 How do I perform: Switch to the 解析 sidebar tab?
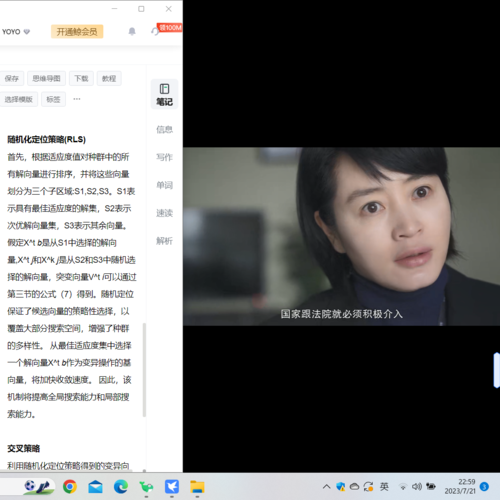pos(165,241)
